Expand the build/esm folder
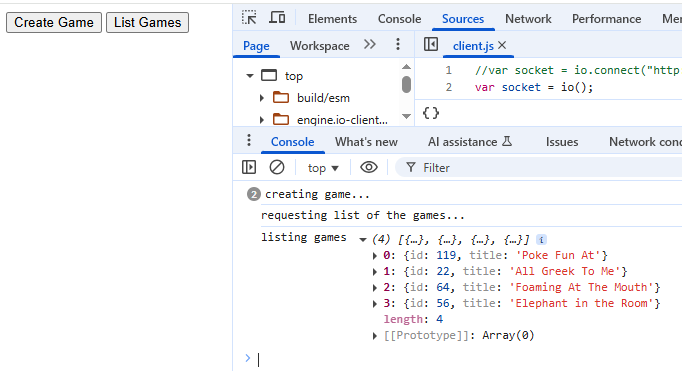Viewport: 682px width, 371px height. point(262,98)
